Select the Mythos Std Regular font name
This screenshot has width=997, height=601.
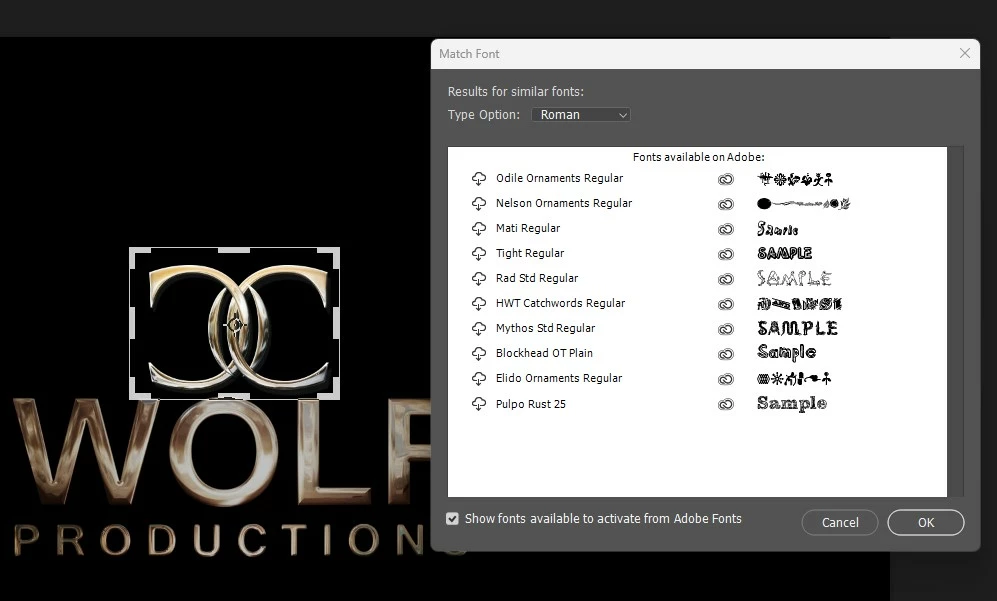[546, 328]
